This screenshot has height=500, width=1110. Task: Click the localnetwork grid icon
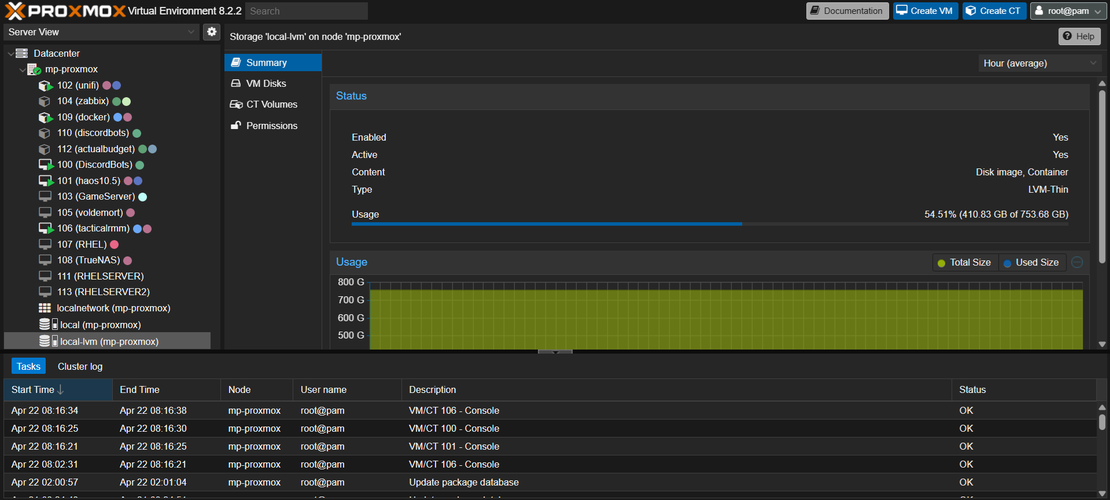tap(45, 308)
